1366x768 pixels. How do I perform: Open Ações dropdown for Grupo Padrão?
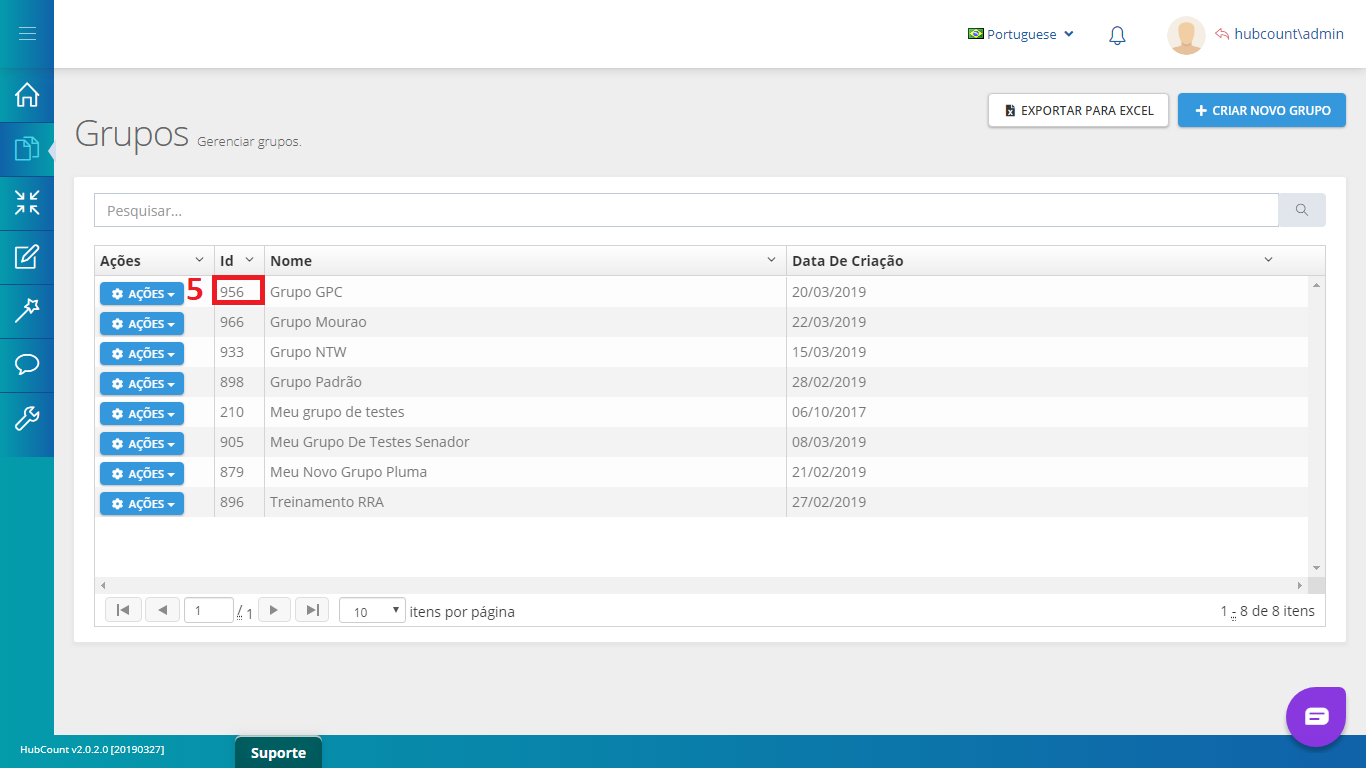tap(142, 384)
